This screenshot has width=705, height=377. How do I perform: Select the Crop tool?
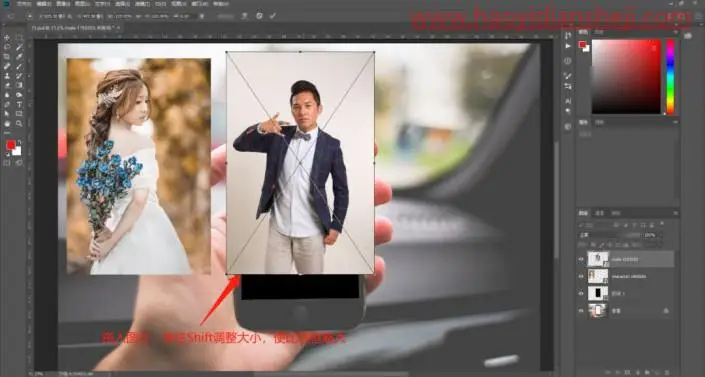pos(7,57)
